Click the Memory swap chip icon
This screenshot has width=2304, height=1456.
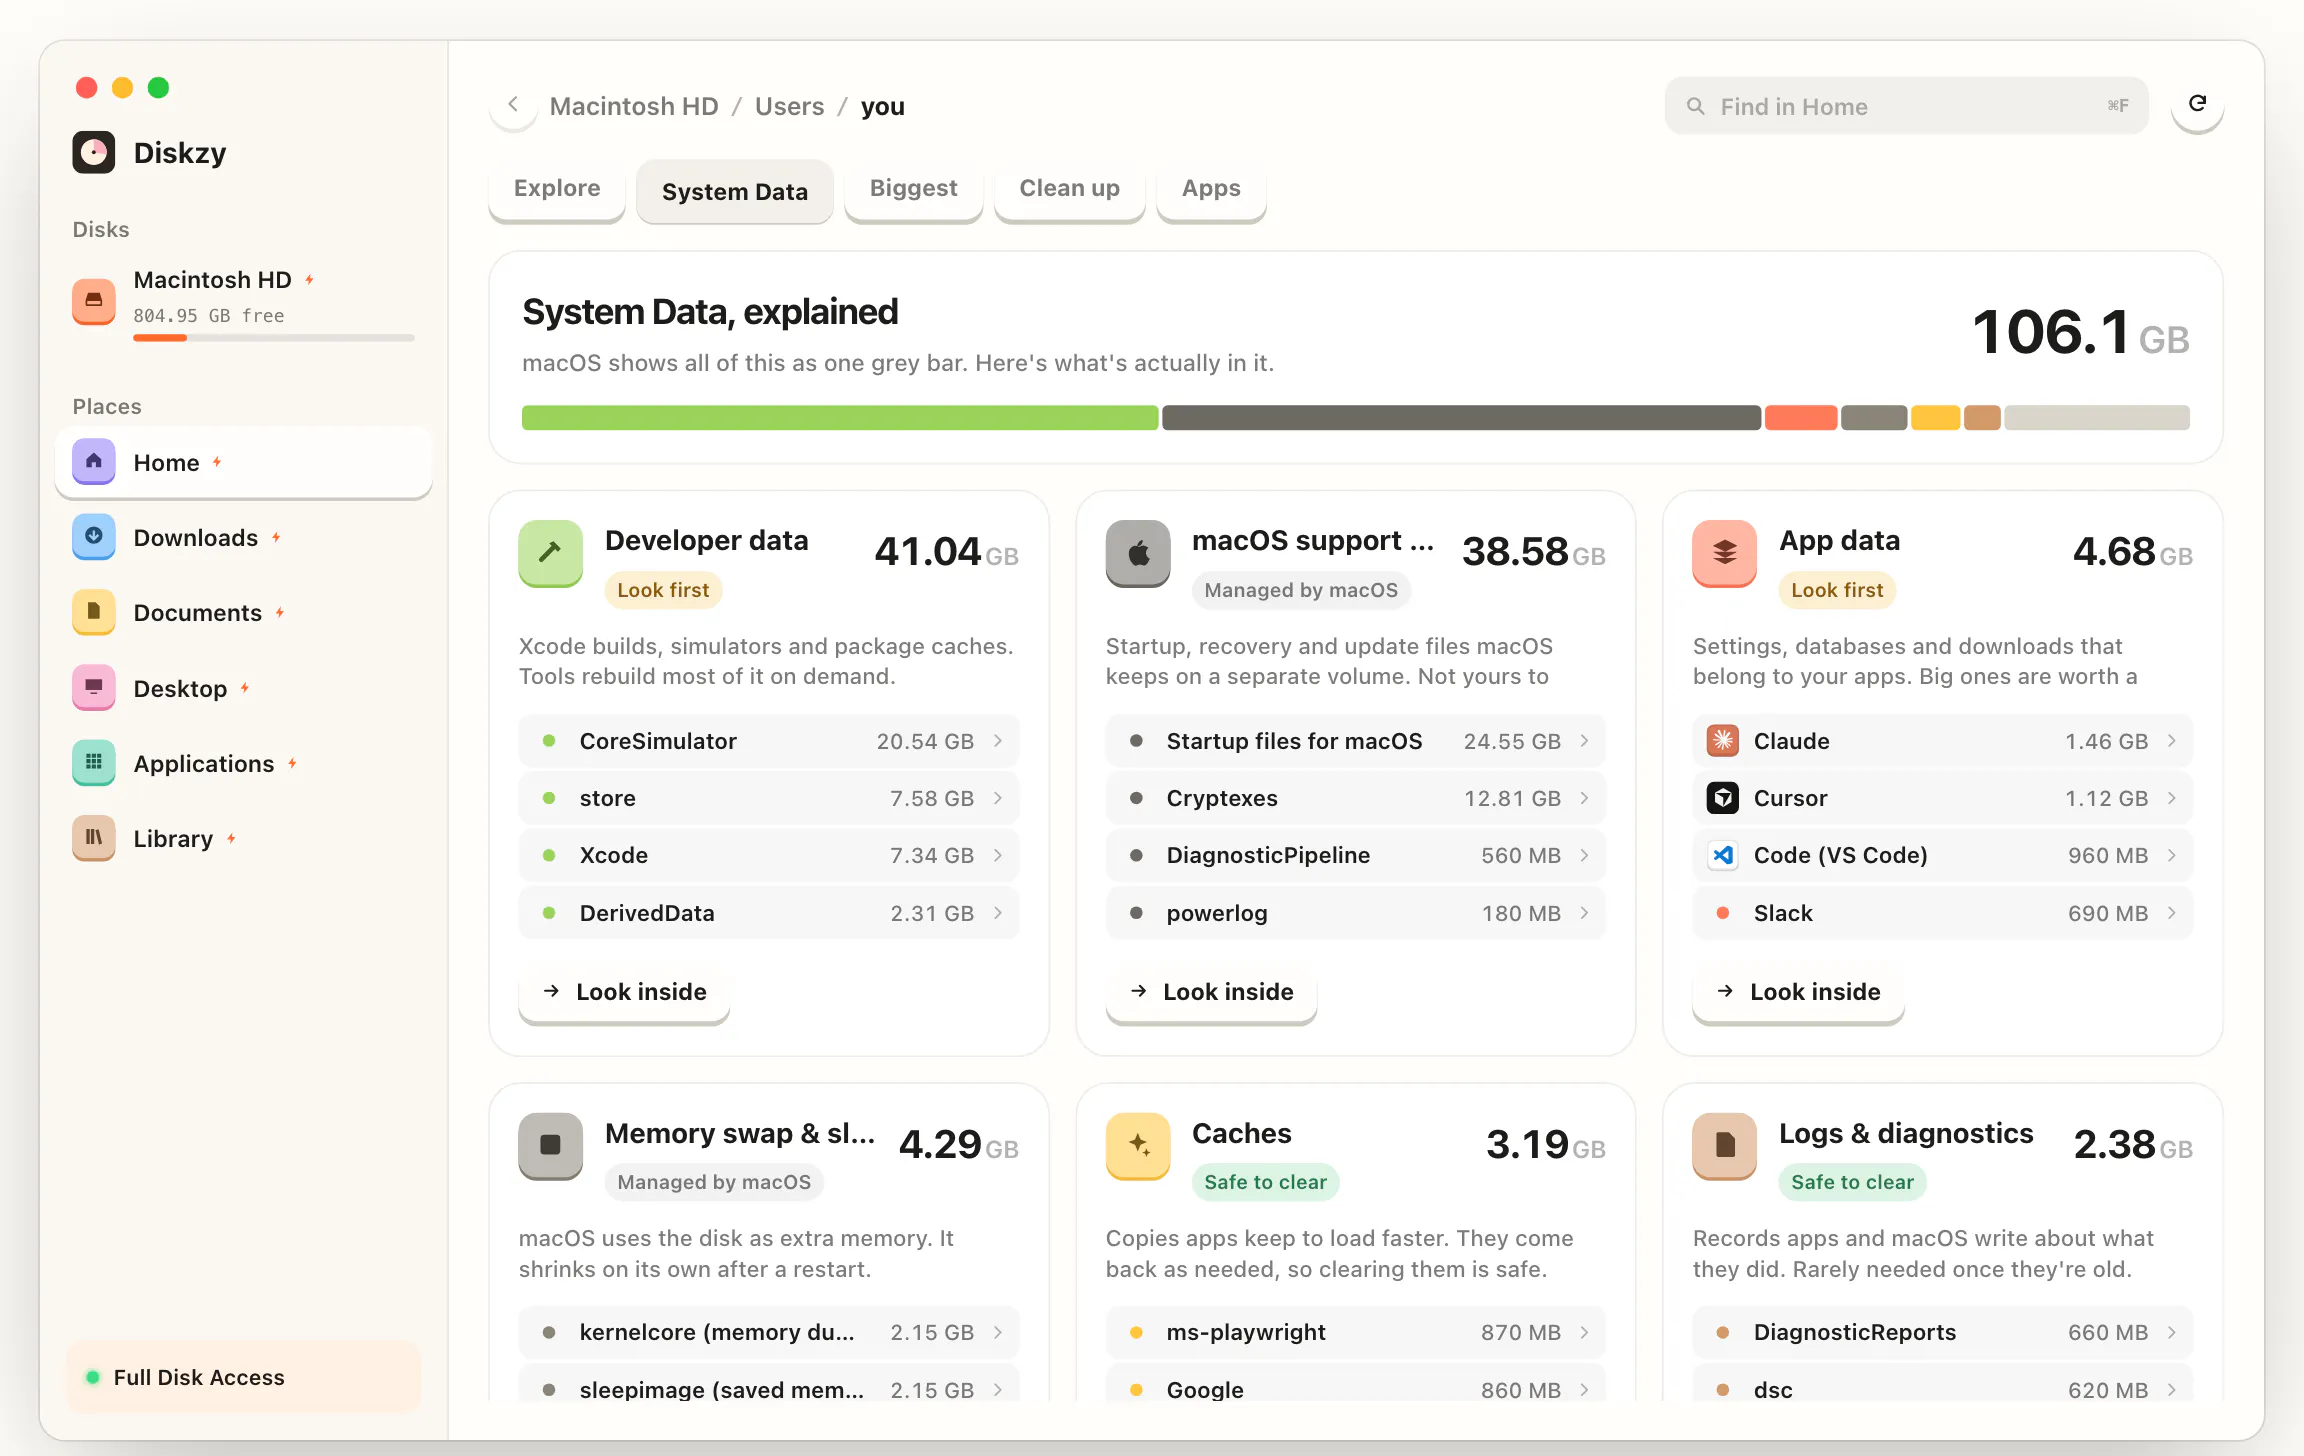[x=550, y=1145]
